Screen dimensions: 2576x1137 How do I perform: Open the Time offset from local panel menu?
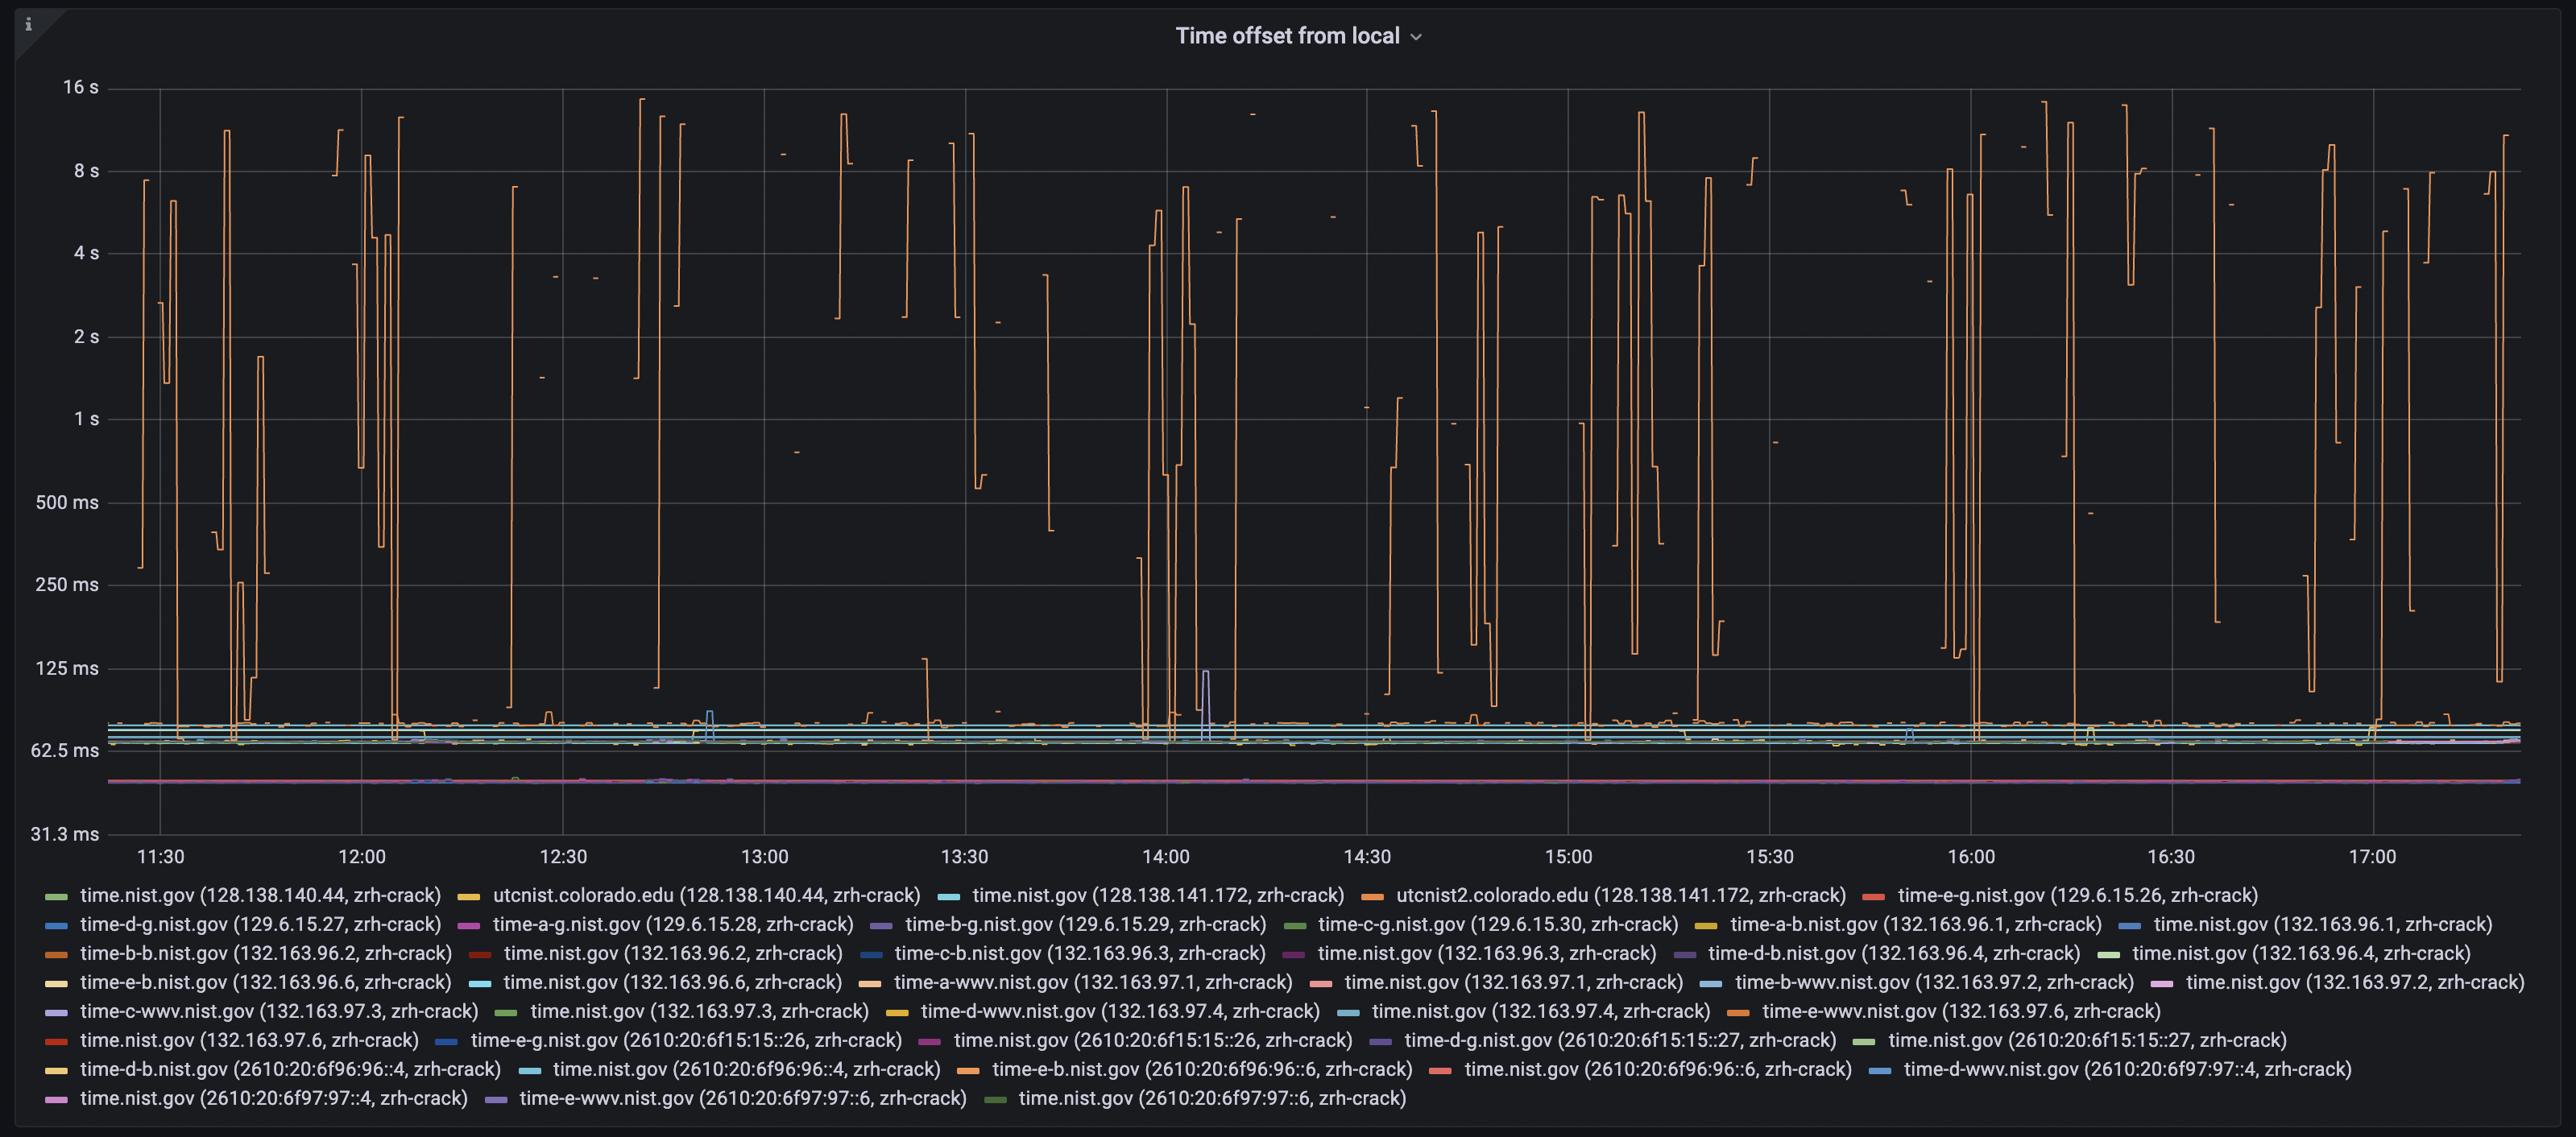[1286, 36]
